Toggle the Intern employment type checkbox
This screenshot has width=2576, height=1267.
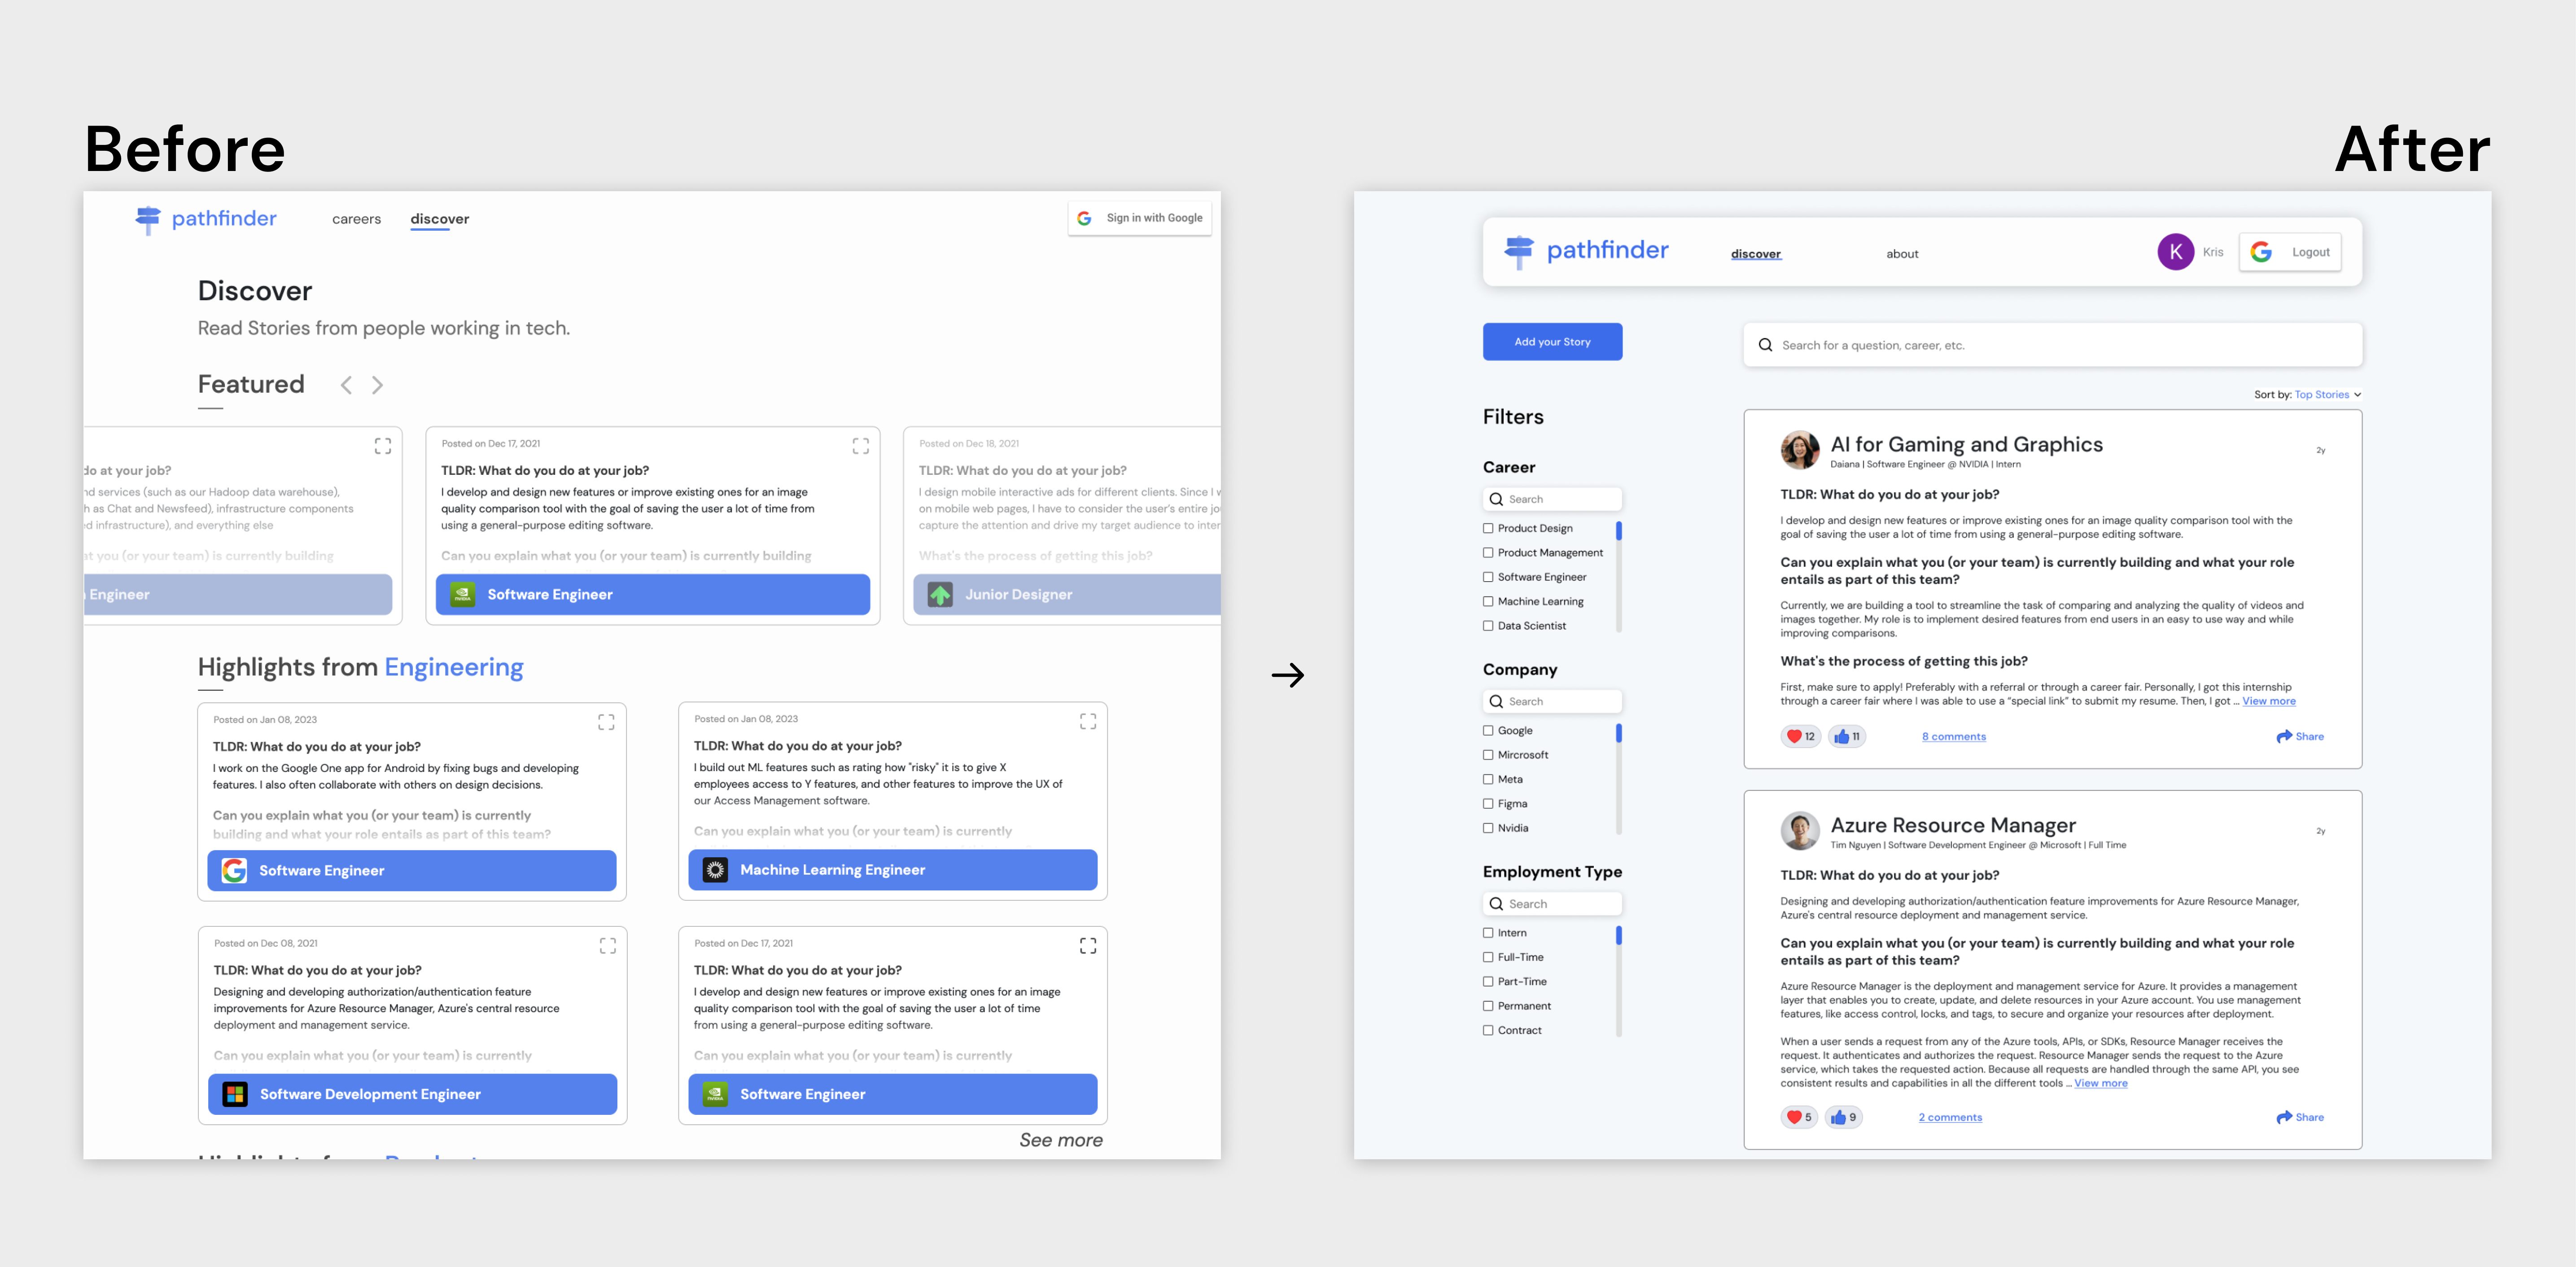[1487, 932]
